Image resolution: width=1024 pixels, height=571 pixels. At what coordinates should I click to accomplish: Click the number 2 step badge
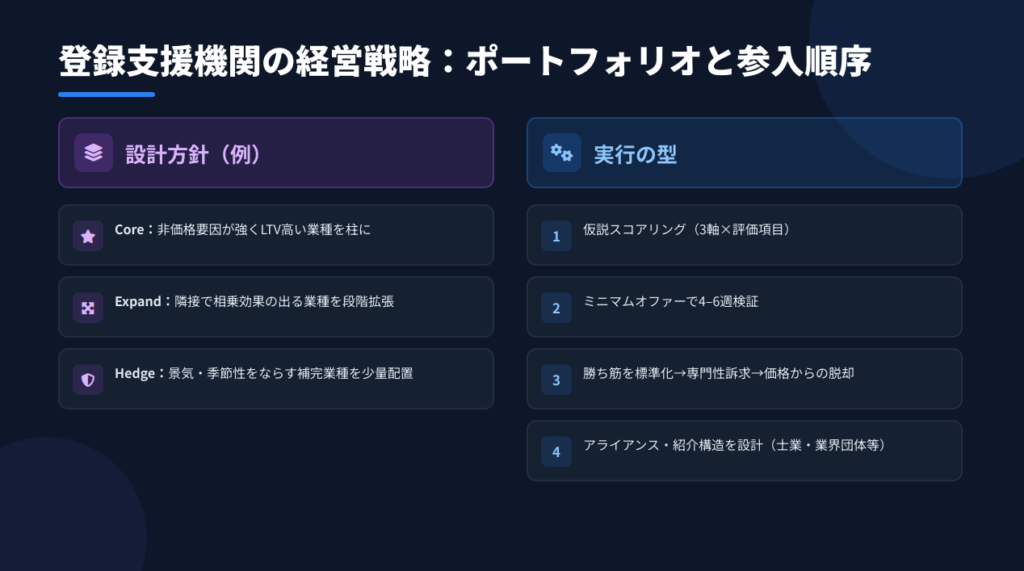(x=556, y=308)
